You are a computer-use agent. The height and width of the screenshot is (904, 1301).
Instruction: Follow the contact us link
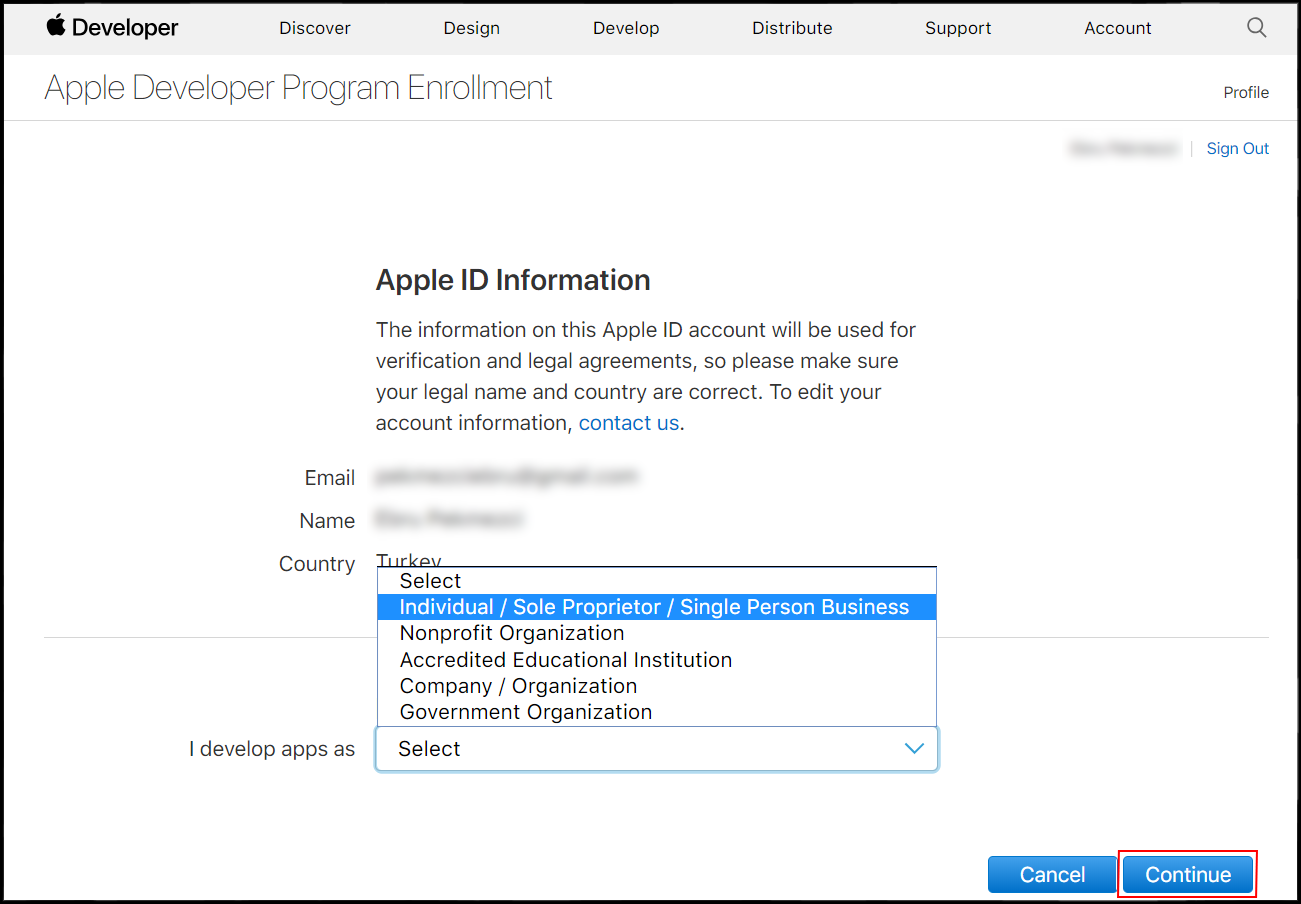coord(629,423)
